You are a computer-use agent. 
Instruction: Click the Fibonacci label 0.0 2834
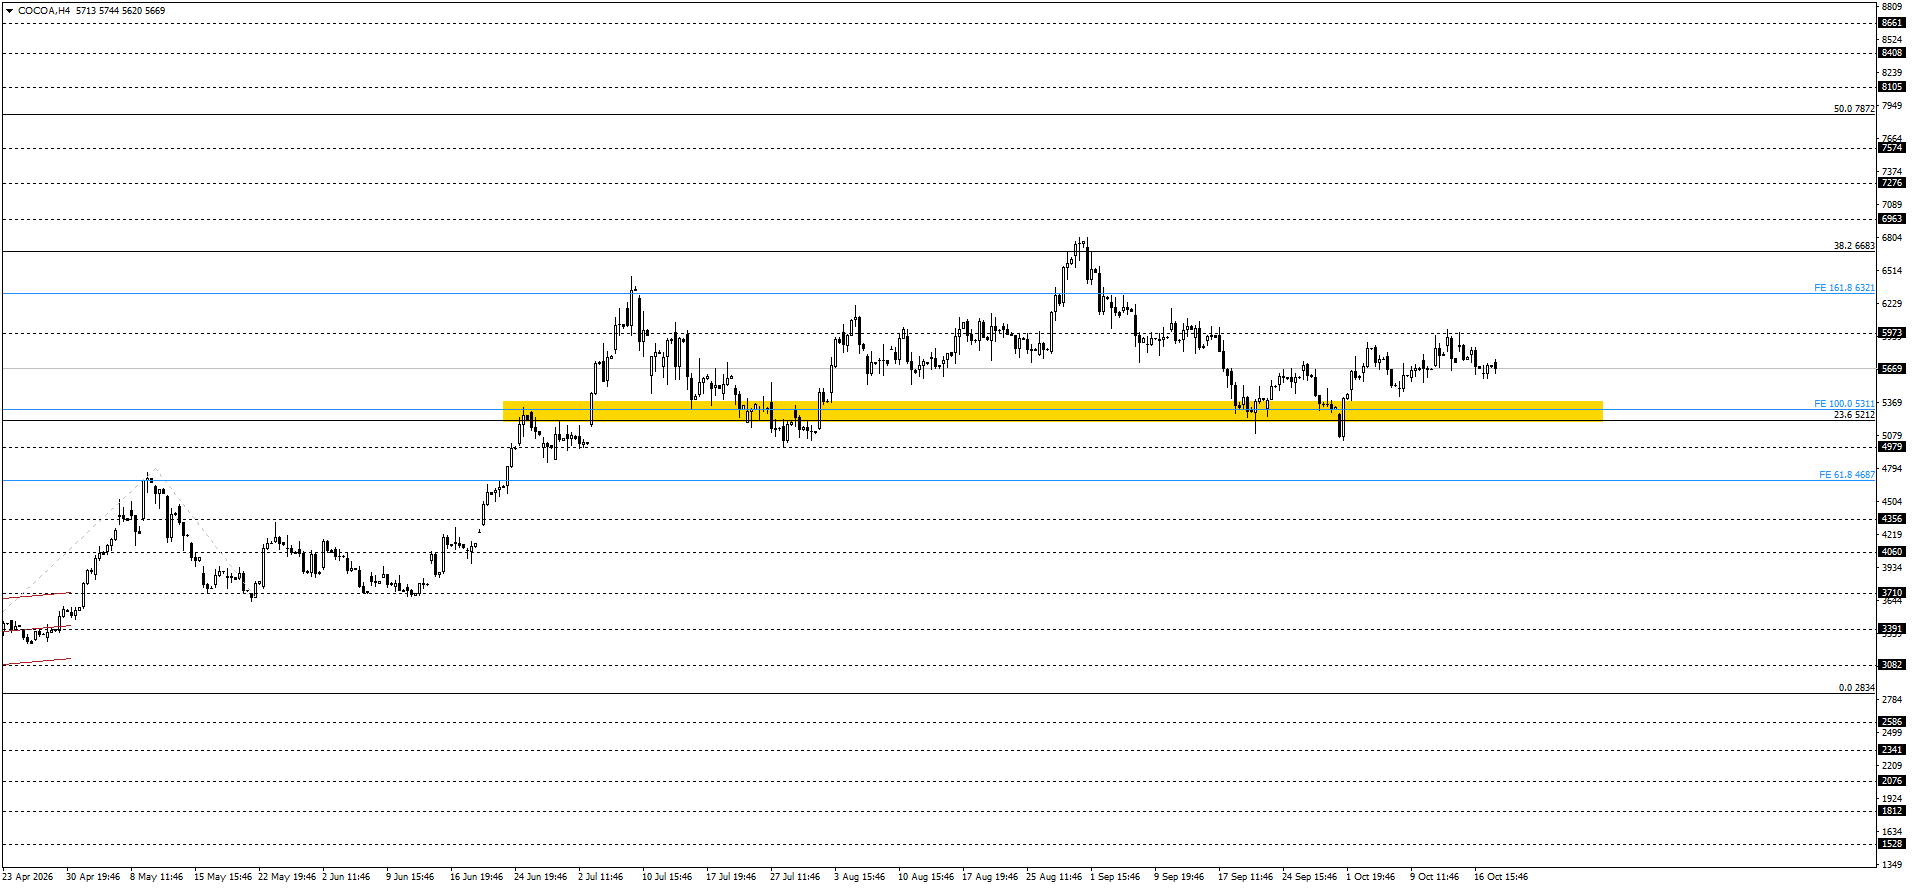pos(1857,688)
